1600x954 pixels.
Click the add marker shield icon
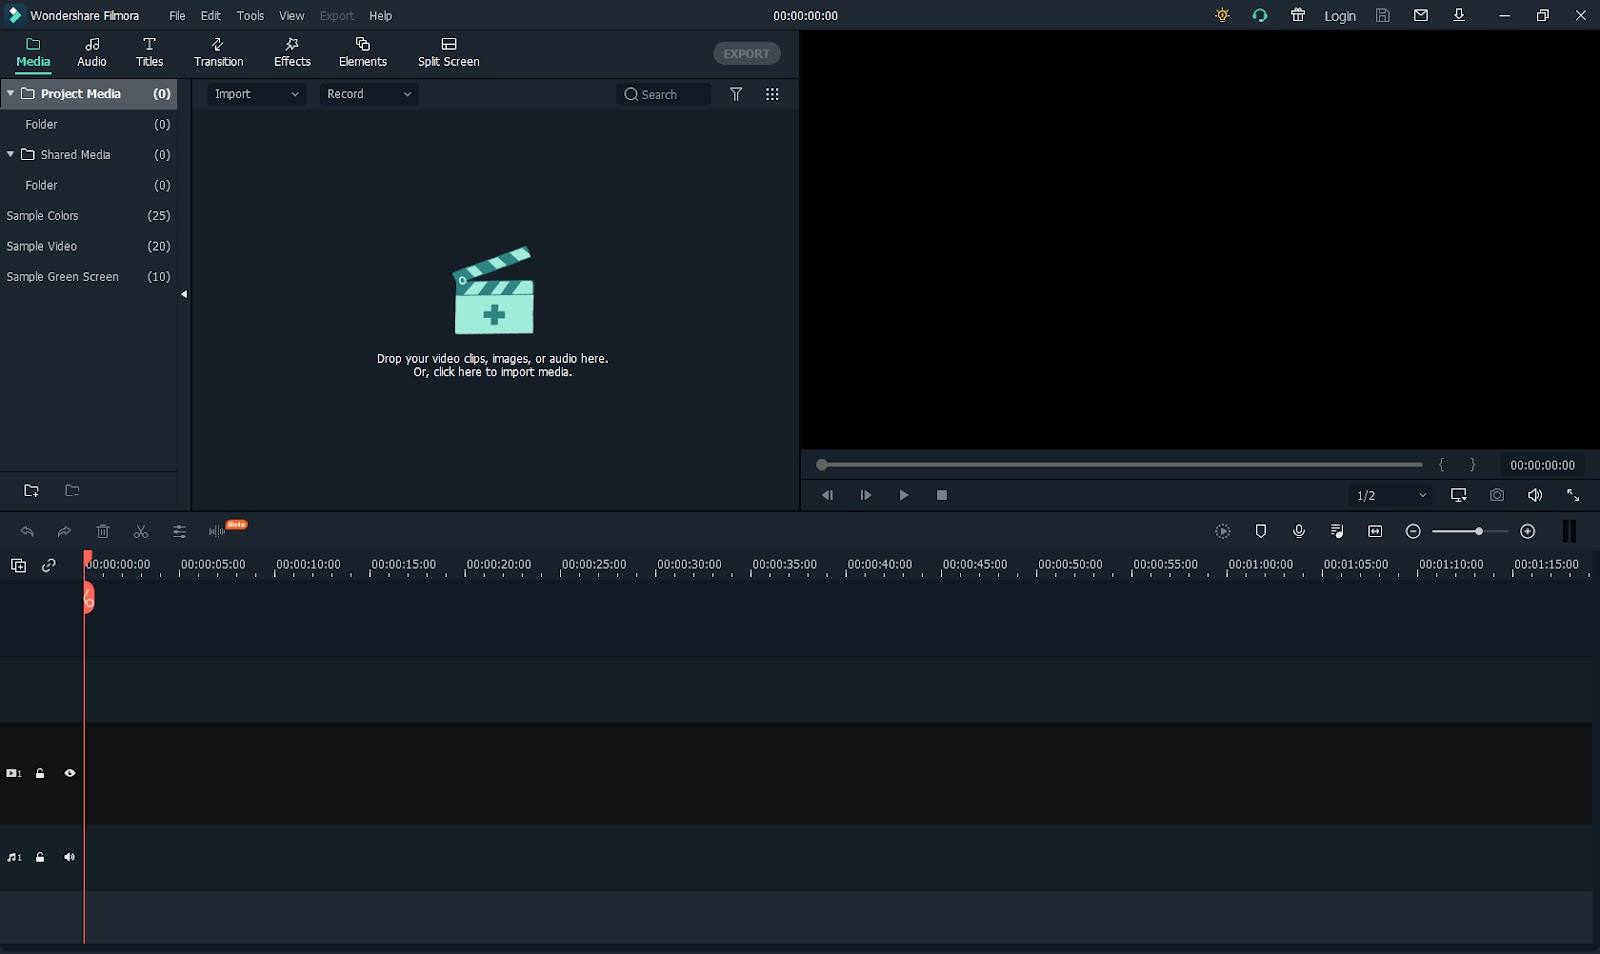pyautogui.click(x=1260, y=531)
